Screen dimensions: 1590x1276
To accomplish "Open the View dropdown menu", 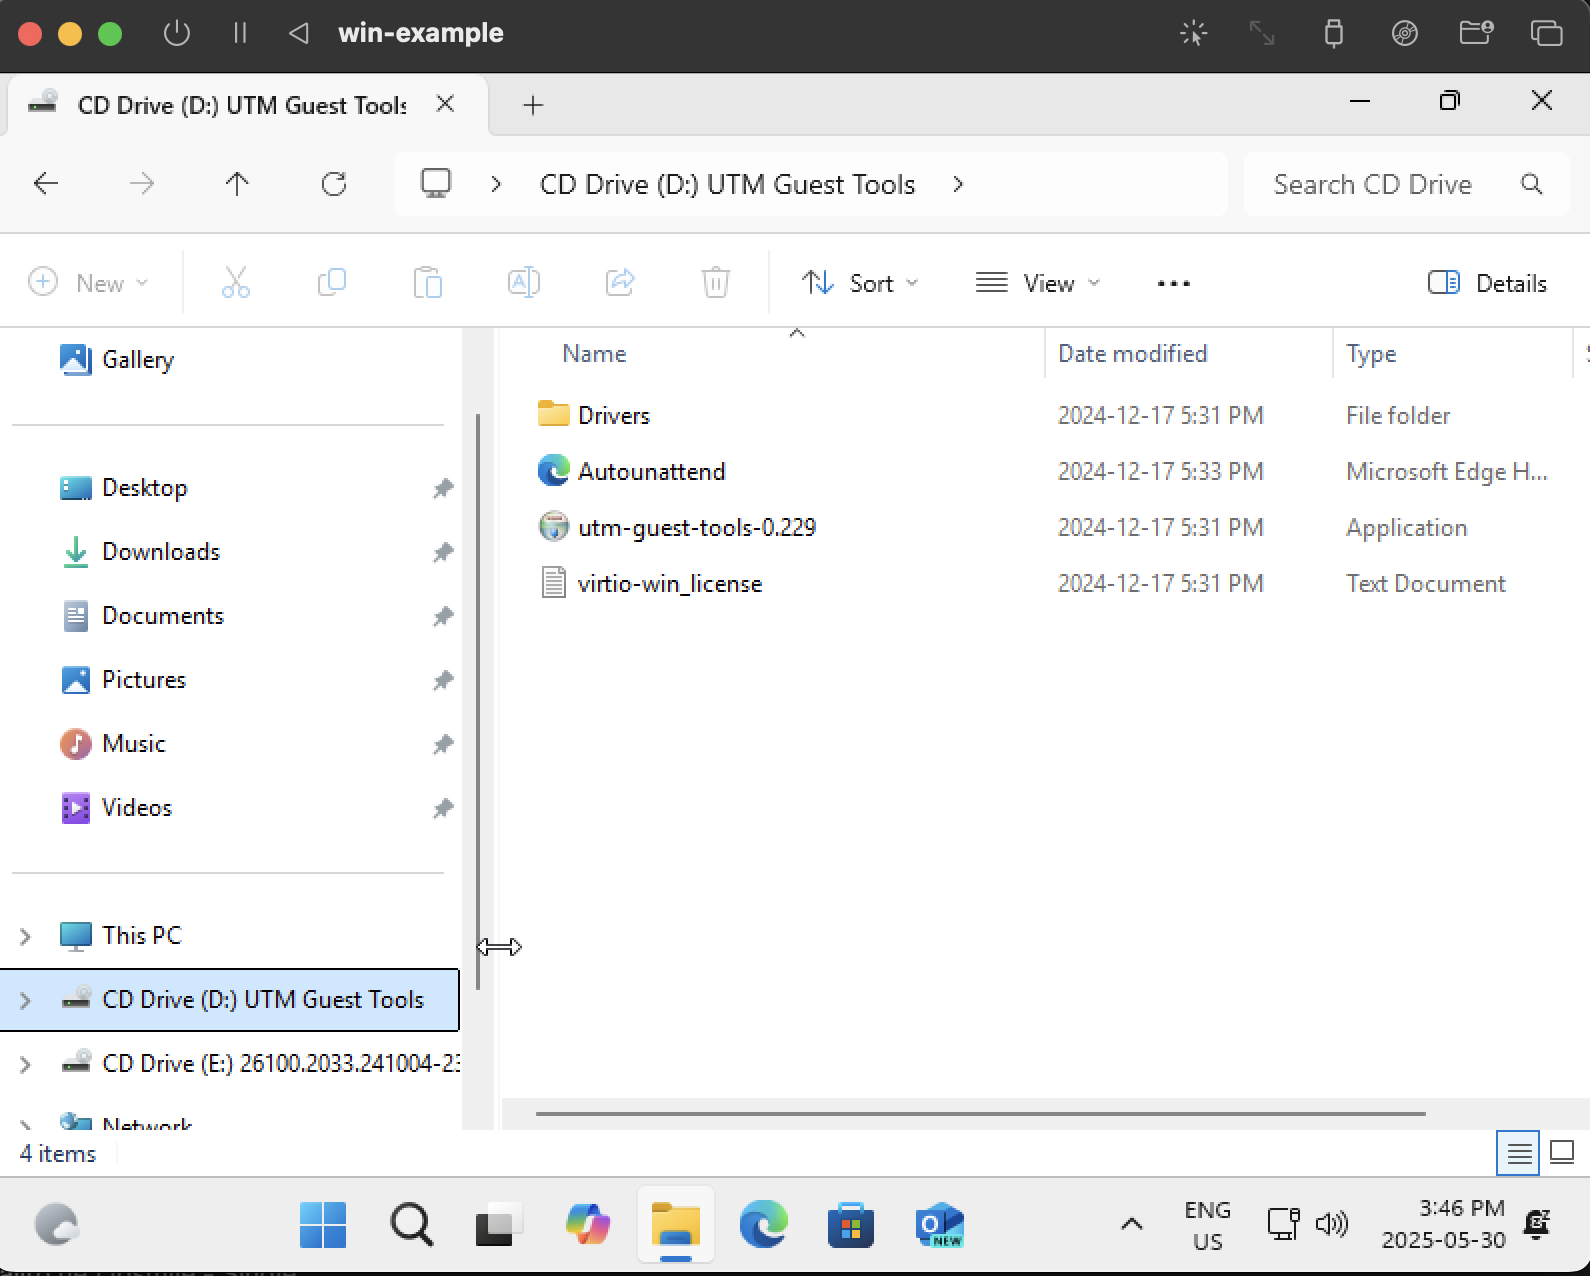I will click(1038, 283).
